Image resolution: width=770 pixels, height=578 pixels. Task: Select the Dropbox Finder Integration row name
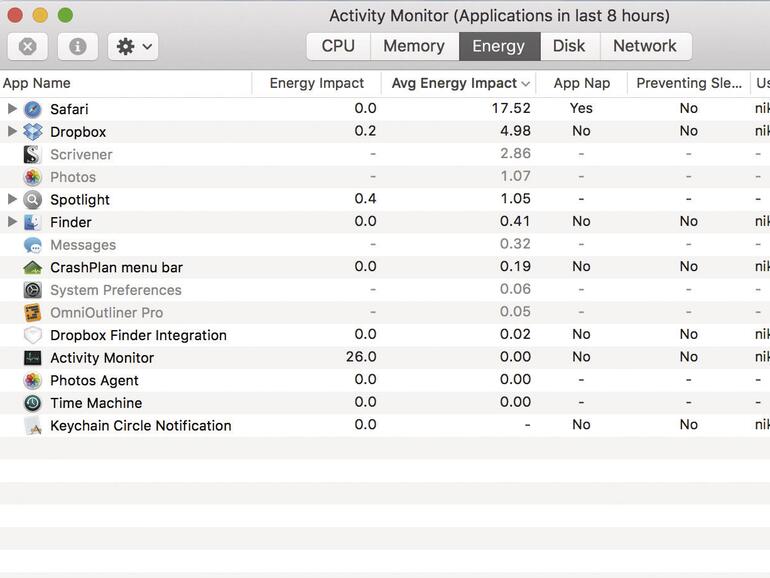[x=138, y=335]
